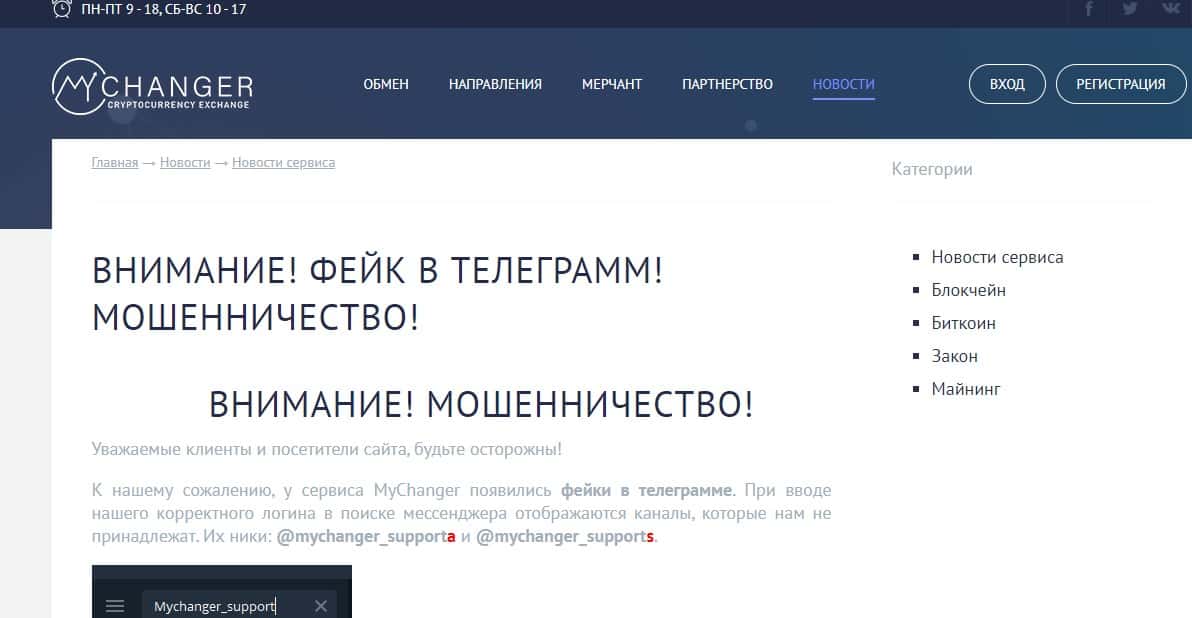Follow the Новости breadcrumb link

(185, 163)
